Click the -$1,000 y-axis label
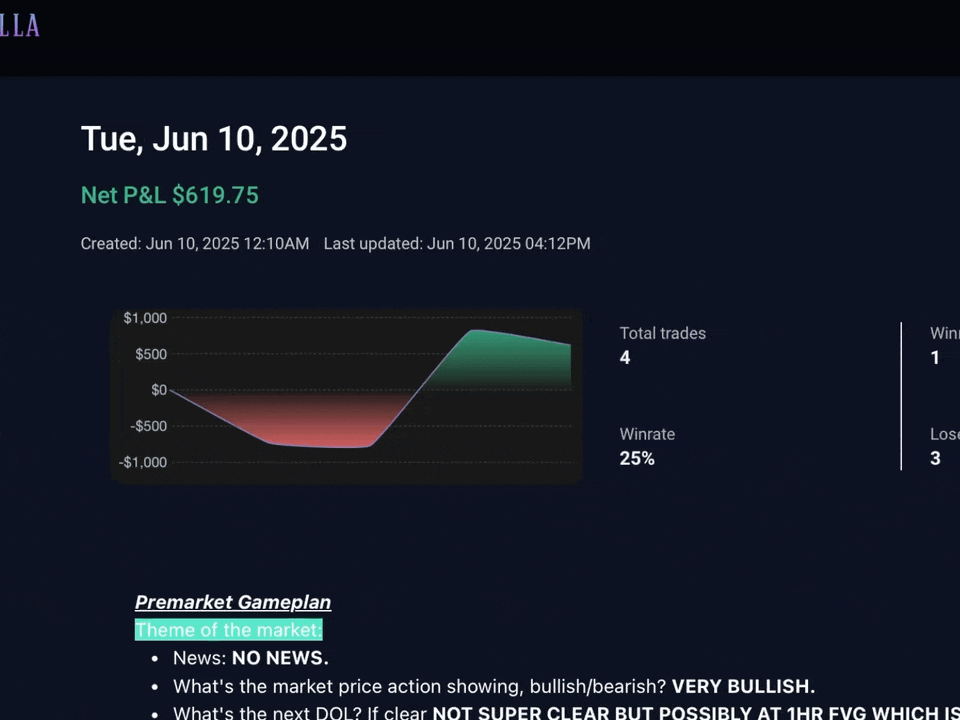This screenshot has width=960, height=720. pos(143,462)
